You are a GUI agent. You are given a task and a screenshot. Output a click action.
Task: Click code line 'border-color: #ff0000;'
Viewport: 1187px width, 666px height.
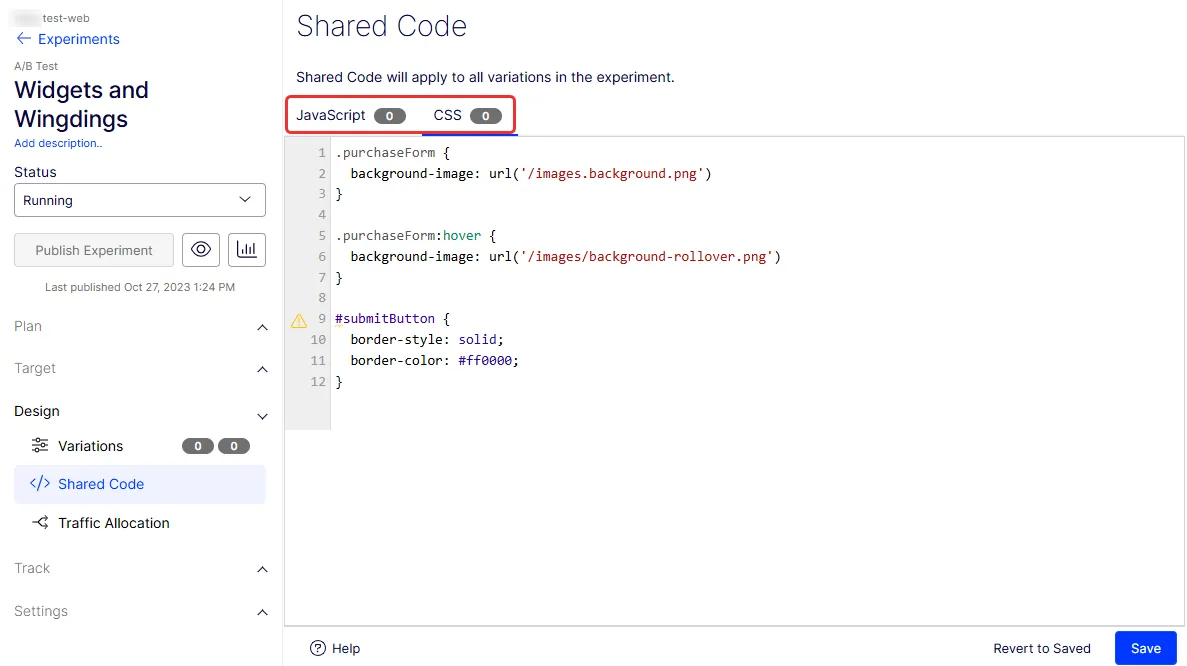(x=435, y=360)
